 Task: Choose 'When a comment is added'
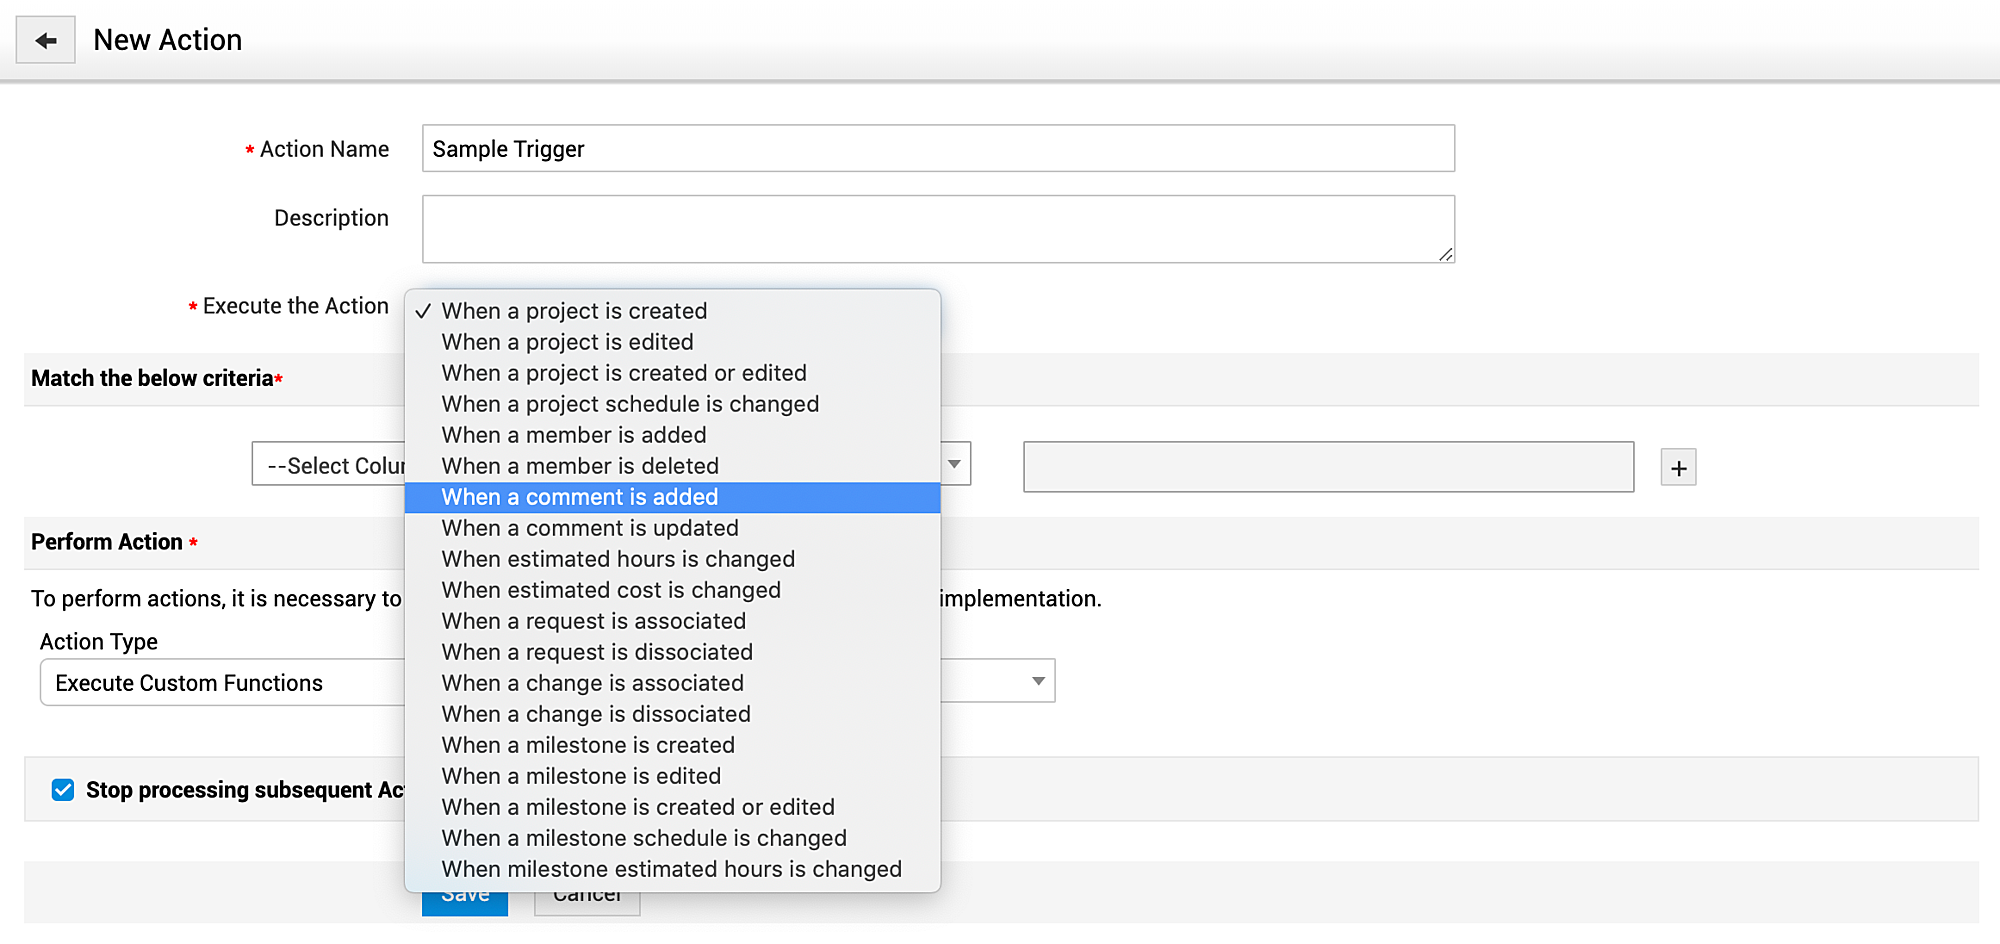click(580, 498)
